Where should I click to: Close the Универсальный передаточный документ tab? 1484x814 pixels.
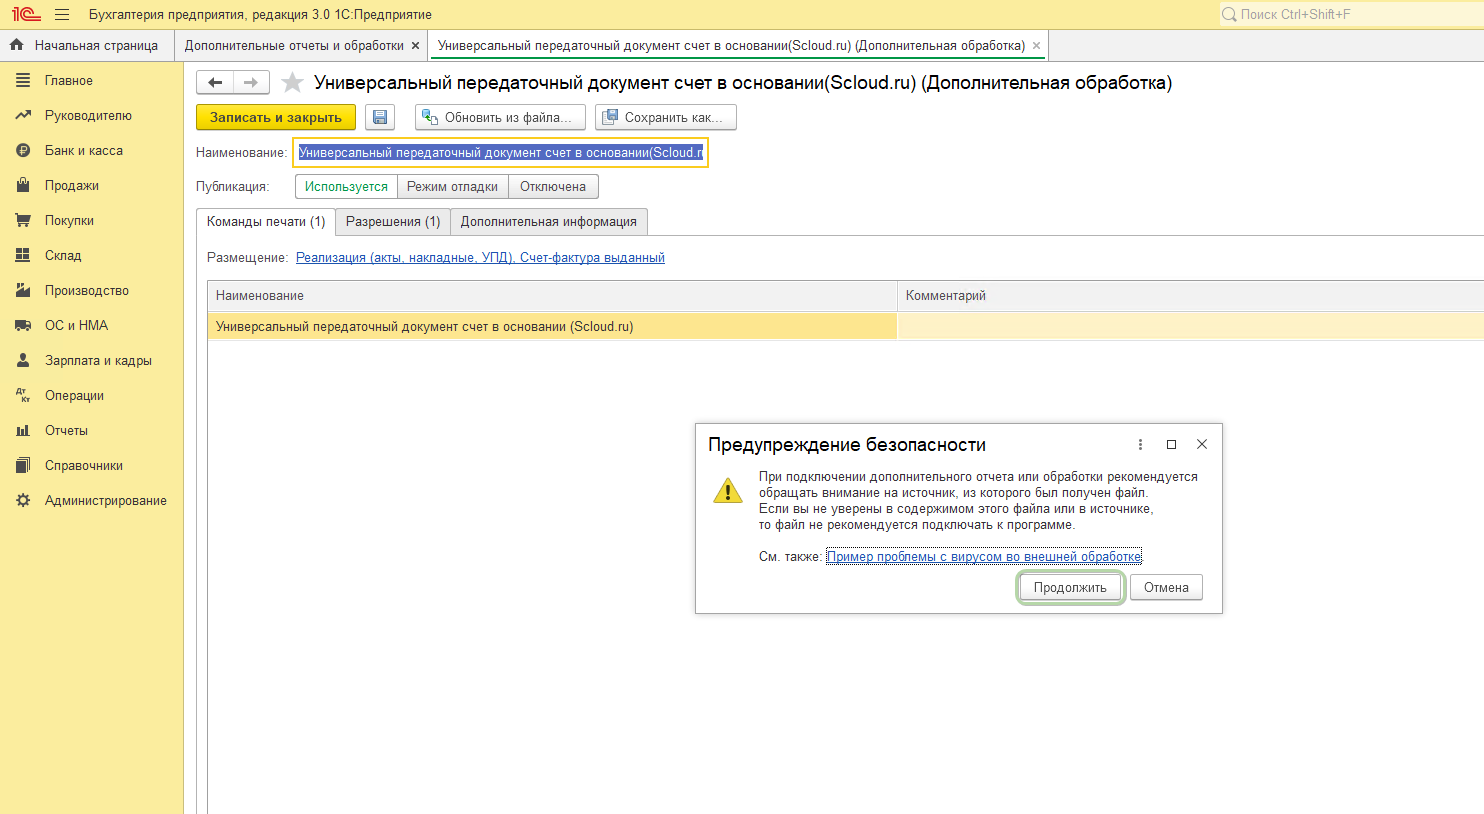tap(1036, 46)
